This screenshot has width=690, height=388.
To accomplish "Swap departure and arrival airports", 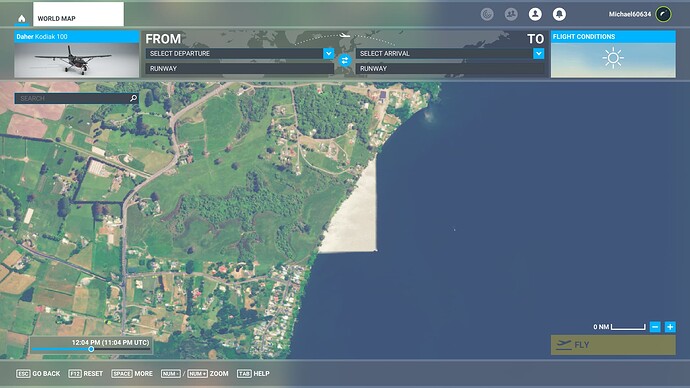I will (345, 60).
